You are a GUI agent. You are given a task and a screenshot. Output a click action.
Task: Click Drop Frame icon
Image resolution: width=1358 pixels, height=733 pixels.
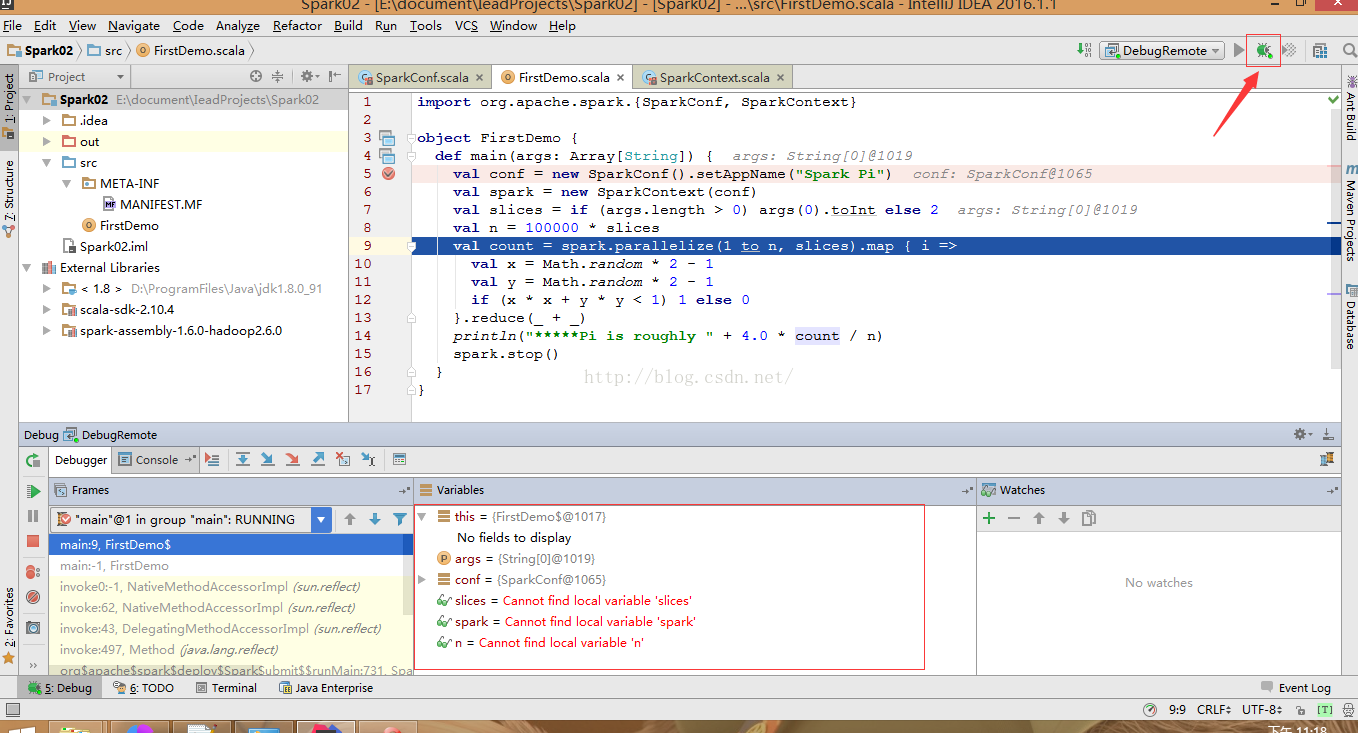tap(343, 459)
